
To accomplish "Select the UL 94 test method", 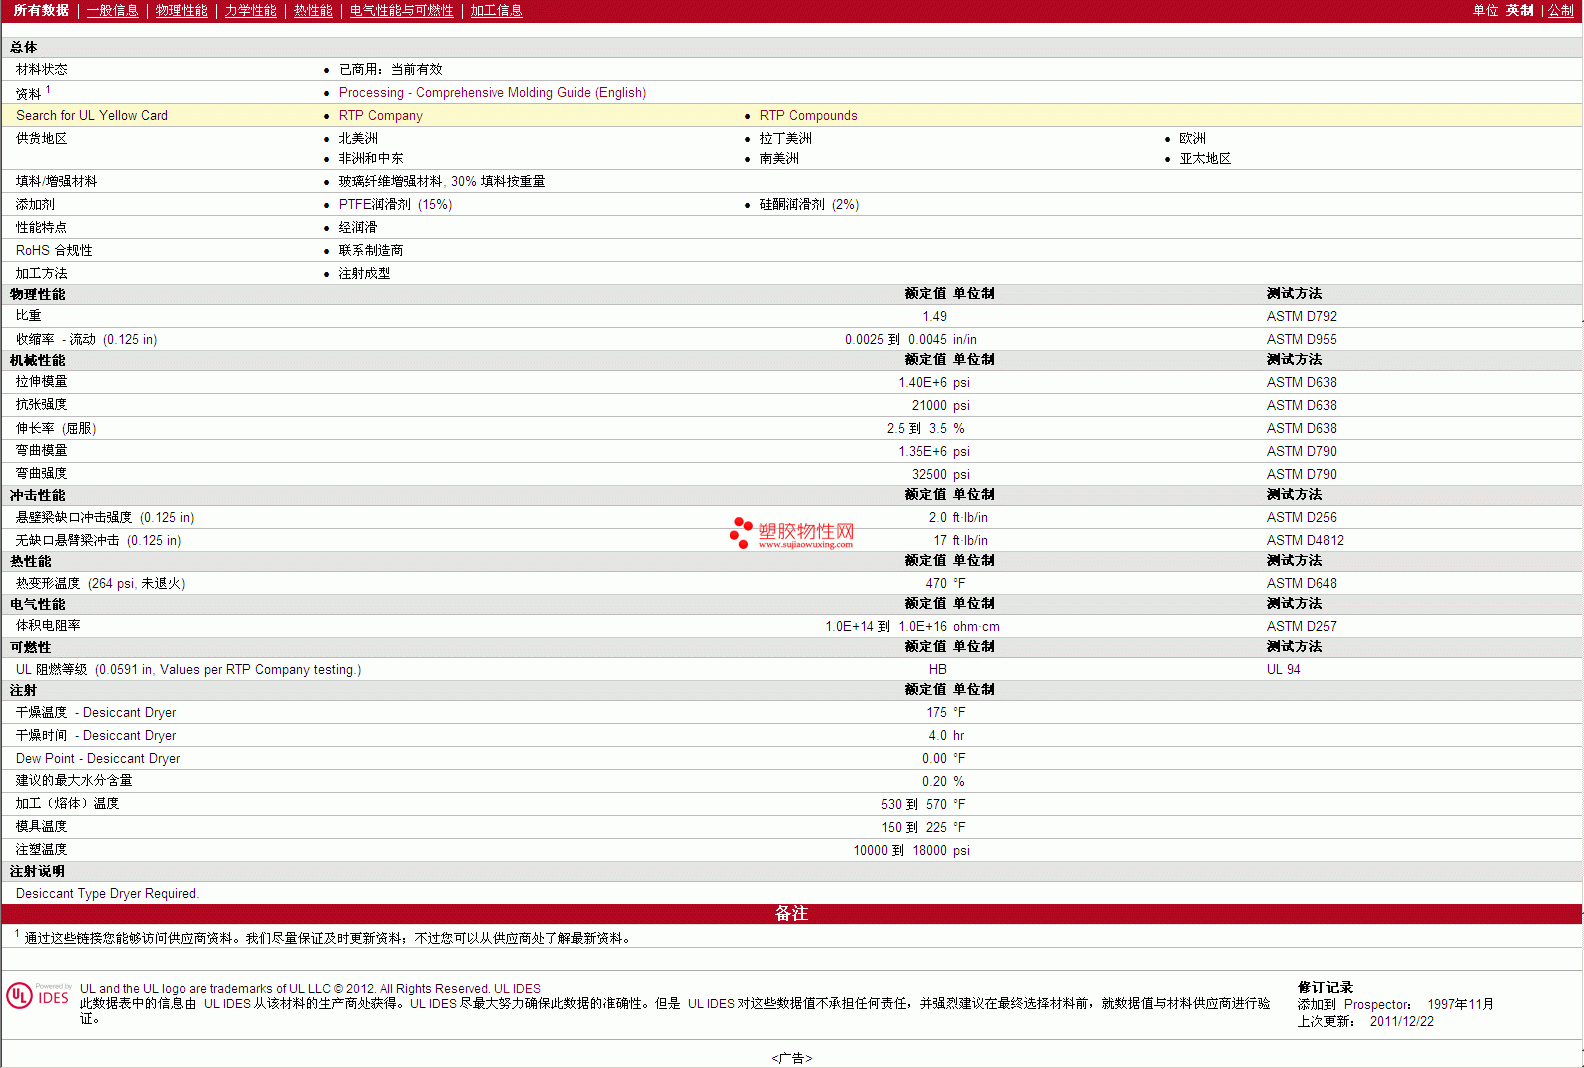I will coord(1283,669).
